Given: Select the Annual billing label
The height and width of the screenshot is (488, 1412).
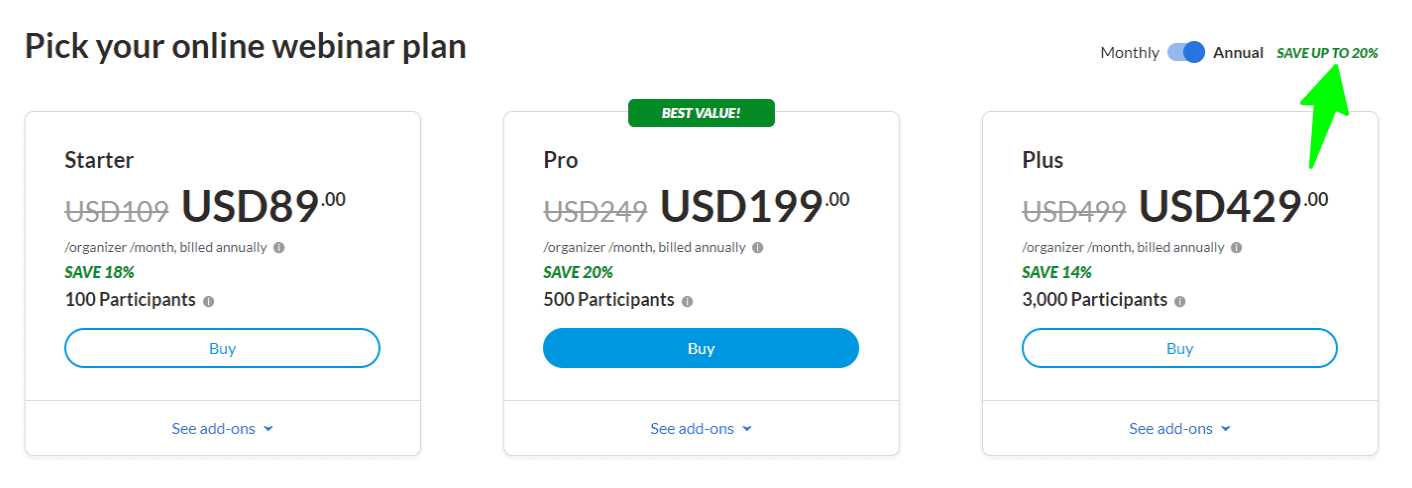Looking at the screenshot, I should click(1238, 53).
